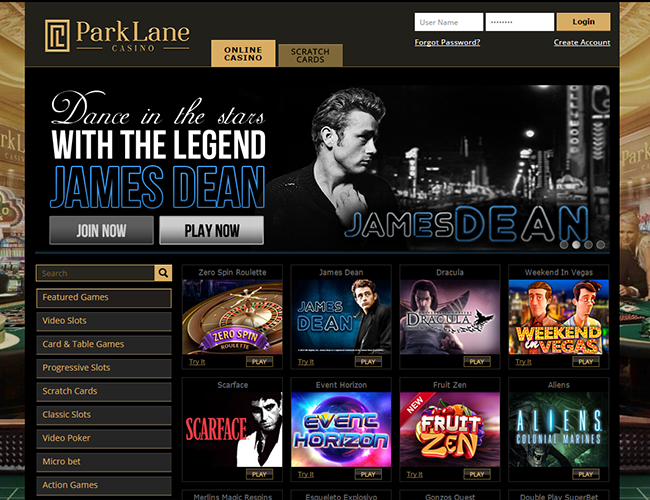Viewport: 650px width, 500px height.
Task: Select the first banner carousel dot
Action: point(564,245)
